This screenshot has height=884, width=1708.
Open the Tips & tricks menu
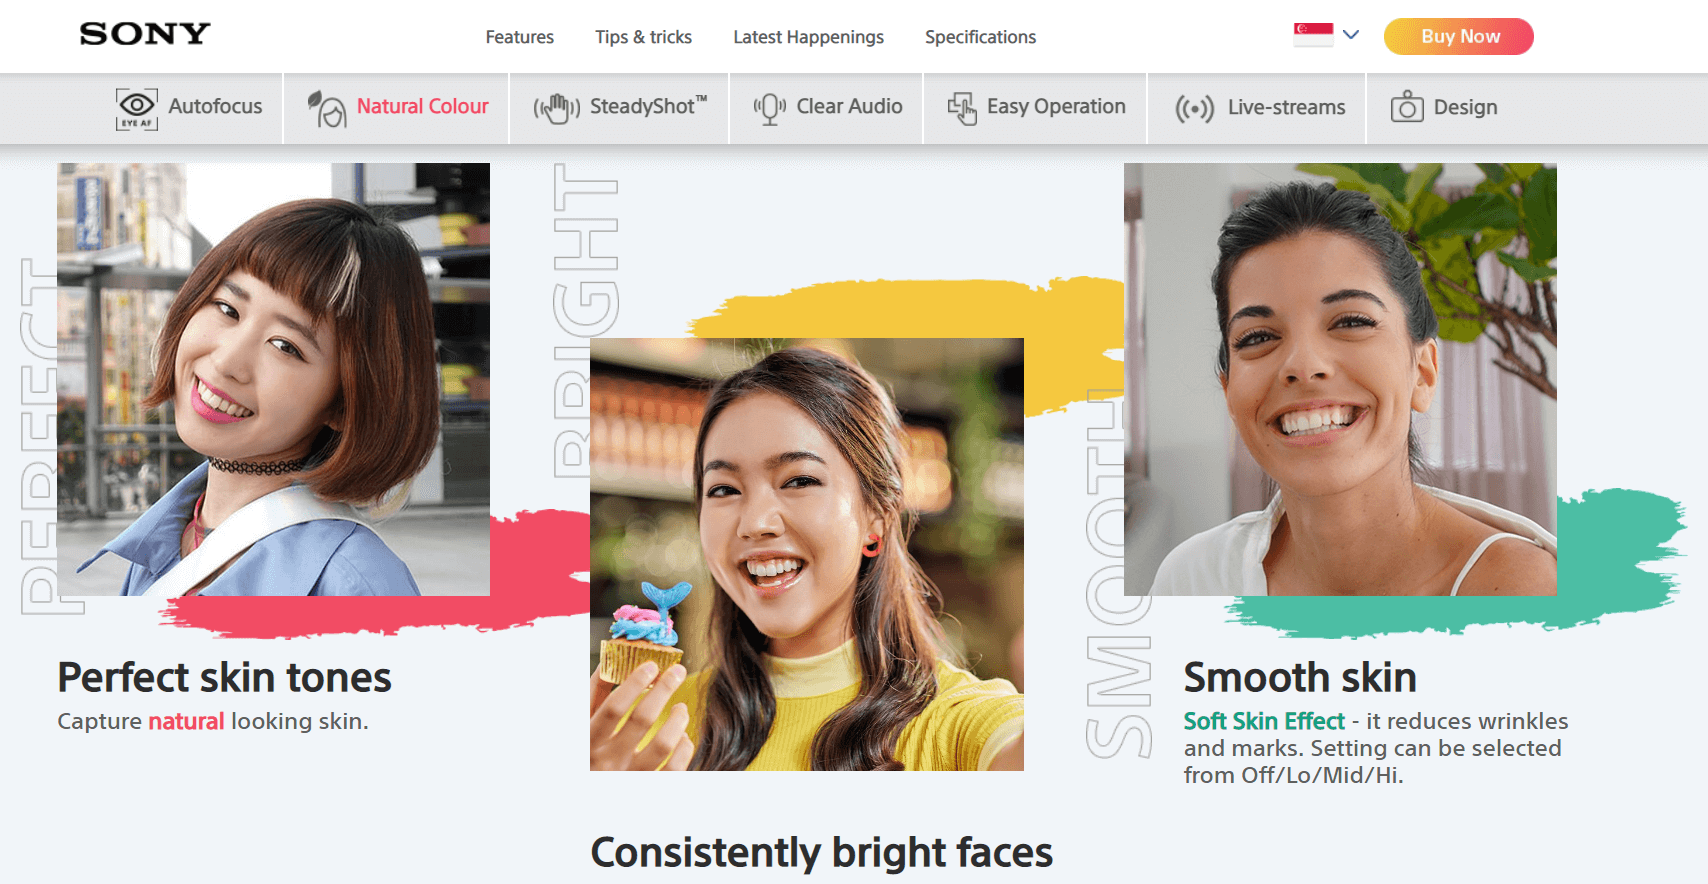click(643, 37)
